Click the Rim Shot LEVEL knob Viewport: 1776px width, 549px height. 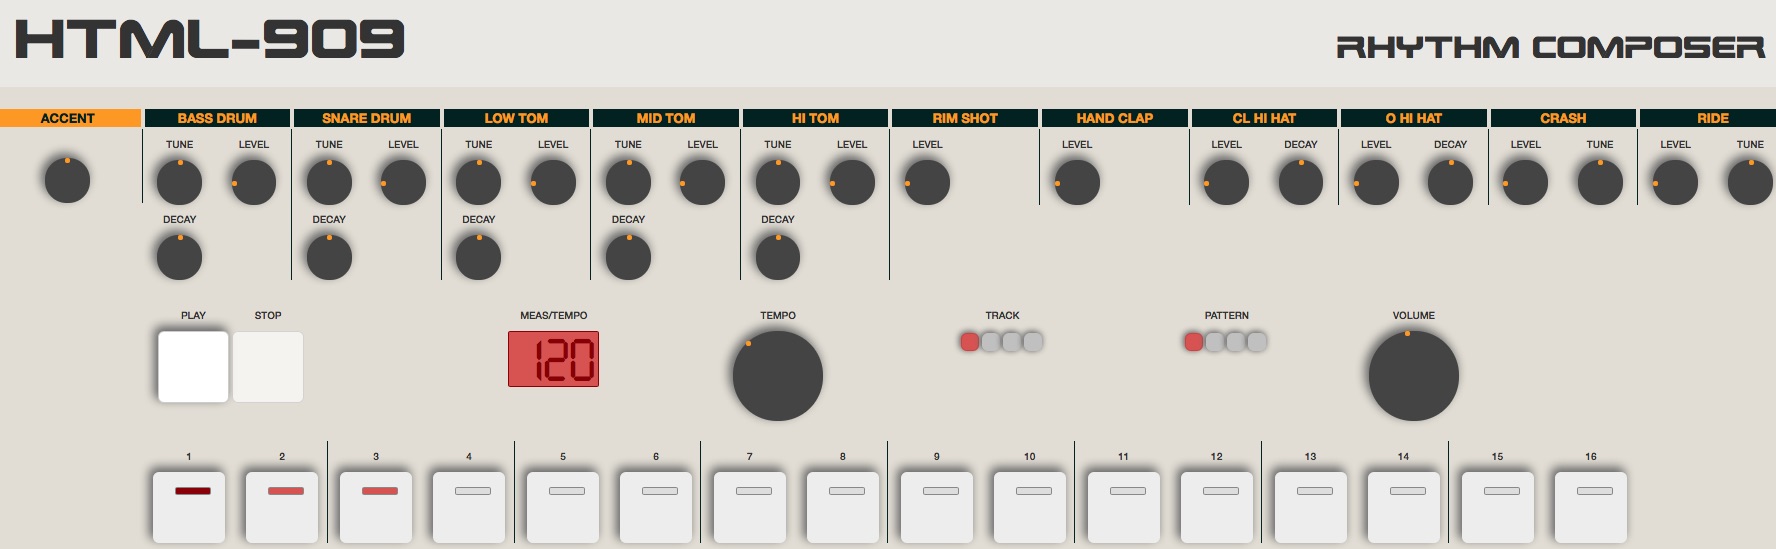pos(927,183)
